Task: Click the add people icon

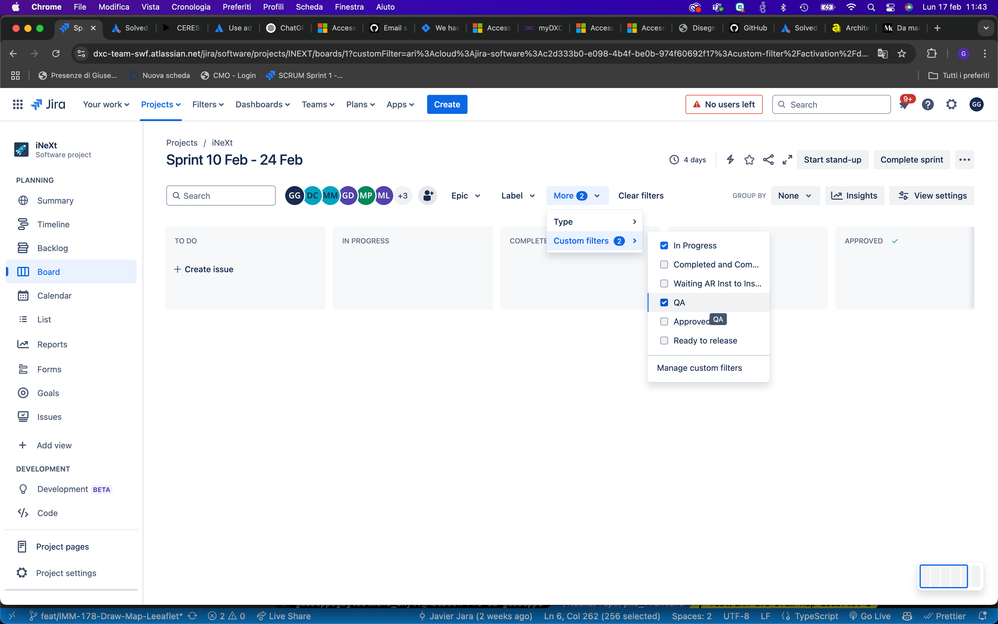Action: coord(428,196)
